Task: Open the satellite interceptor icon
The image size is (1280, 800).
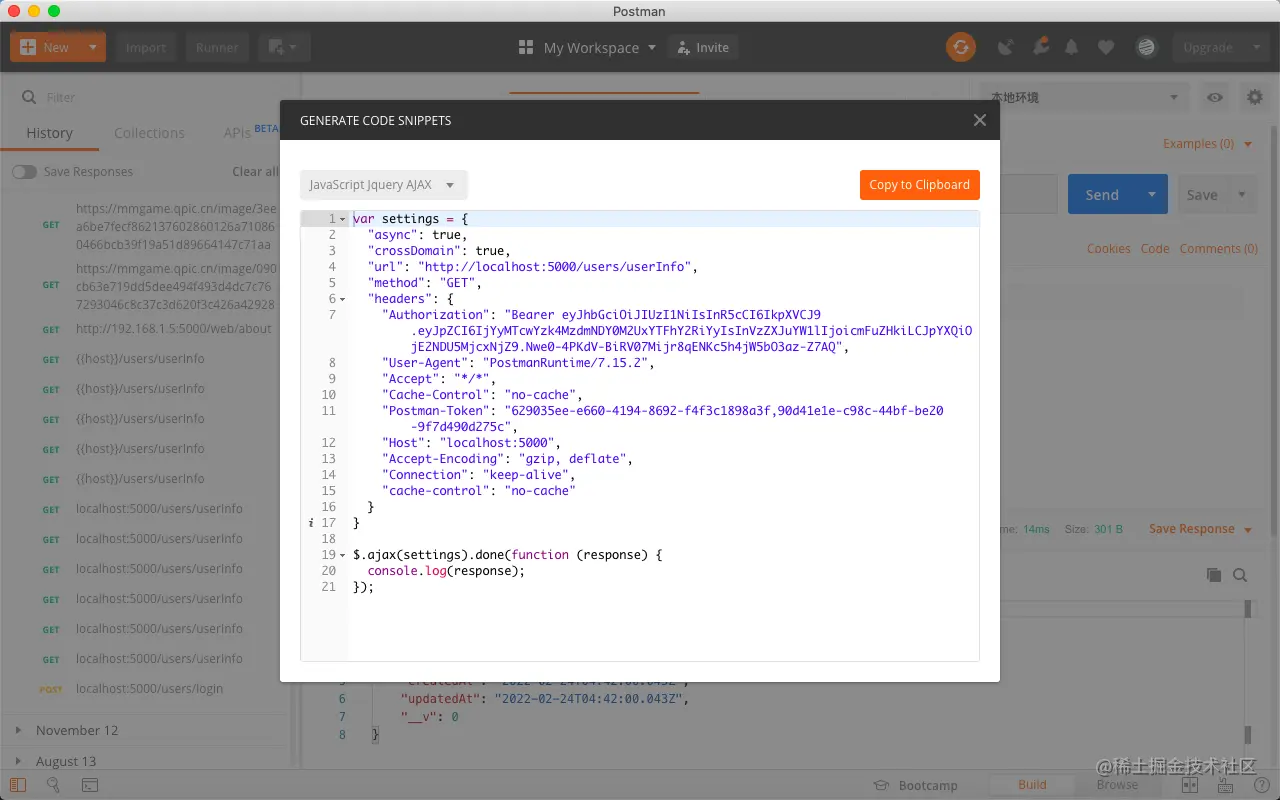Action: click(x=1007, y=47)
